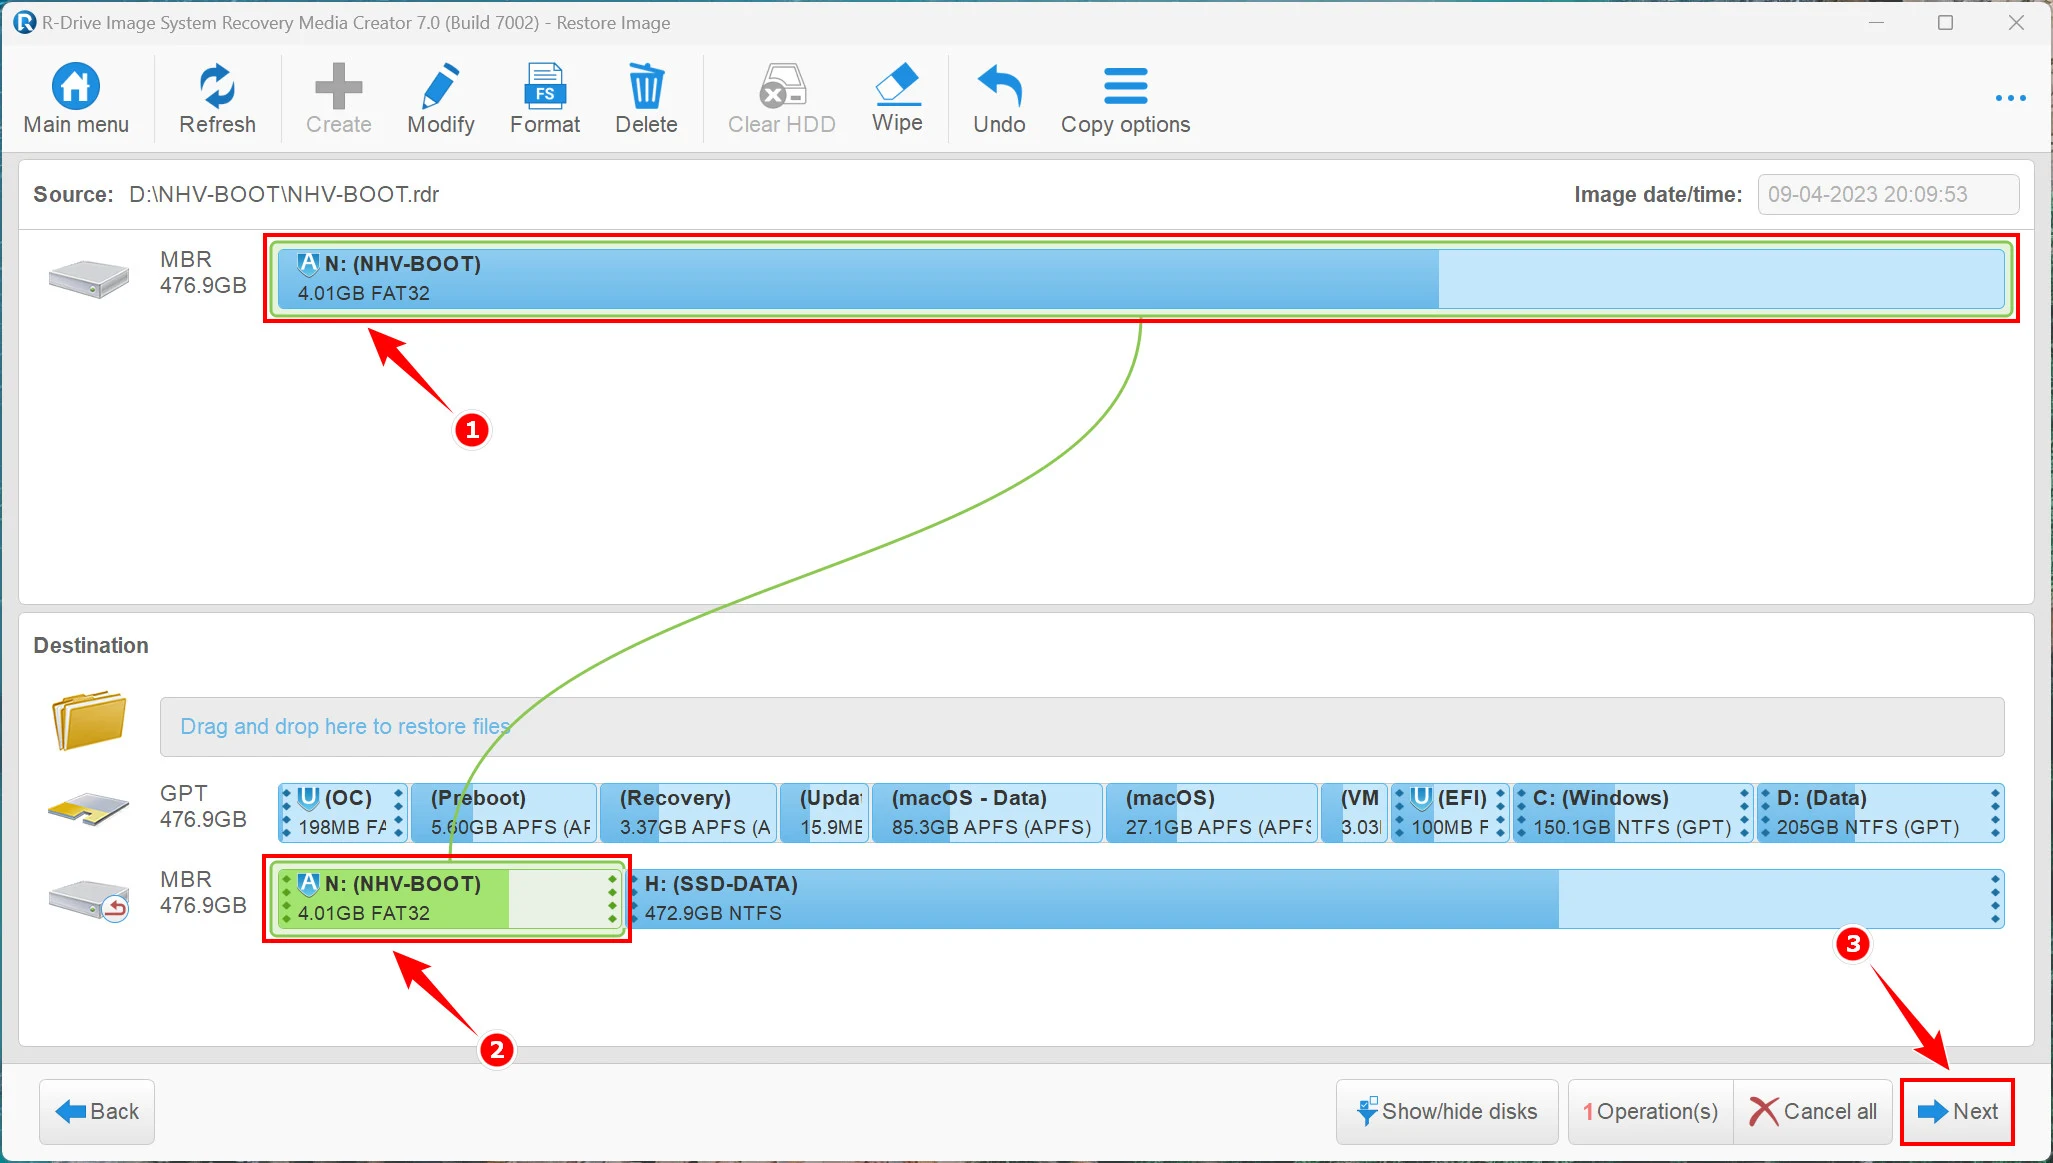Select the D: (Data) 205GB partition

point(1881,813)
